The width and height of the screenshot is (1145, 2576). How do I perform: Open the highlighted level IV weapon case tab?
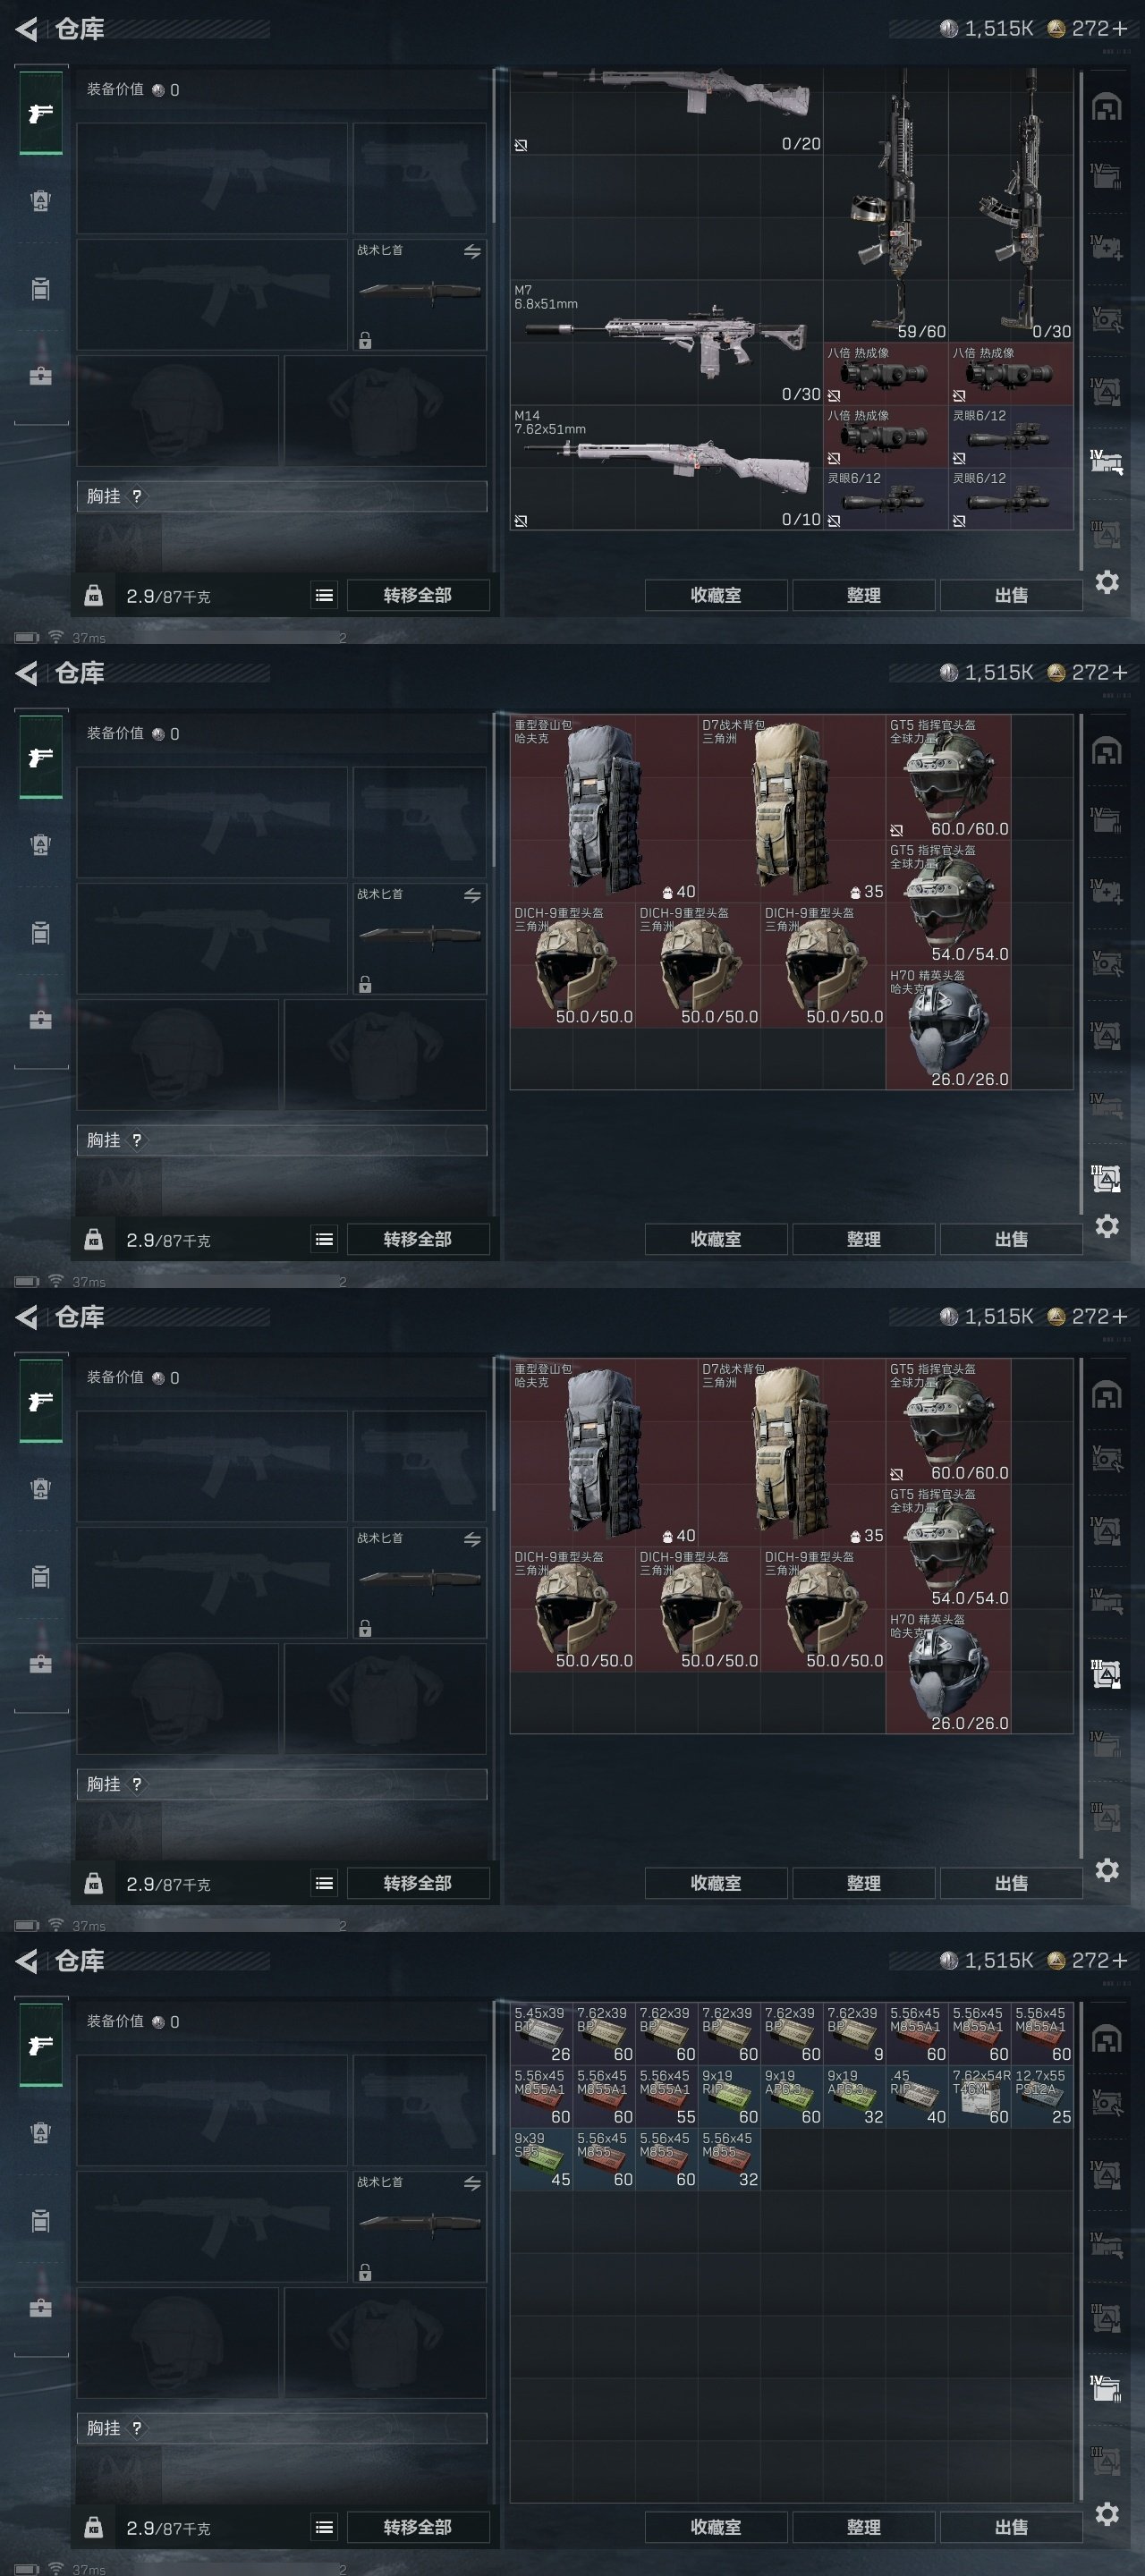click(x=1105, y=461)
